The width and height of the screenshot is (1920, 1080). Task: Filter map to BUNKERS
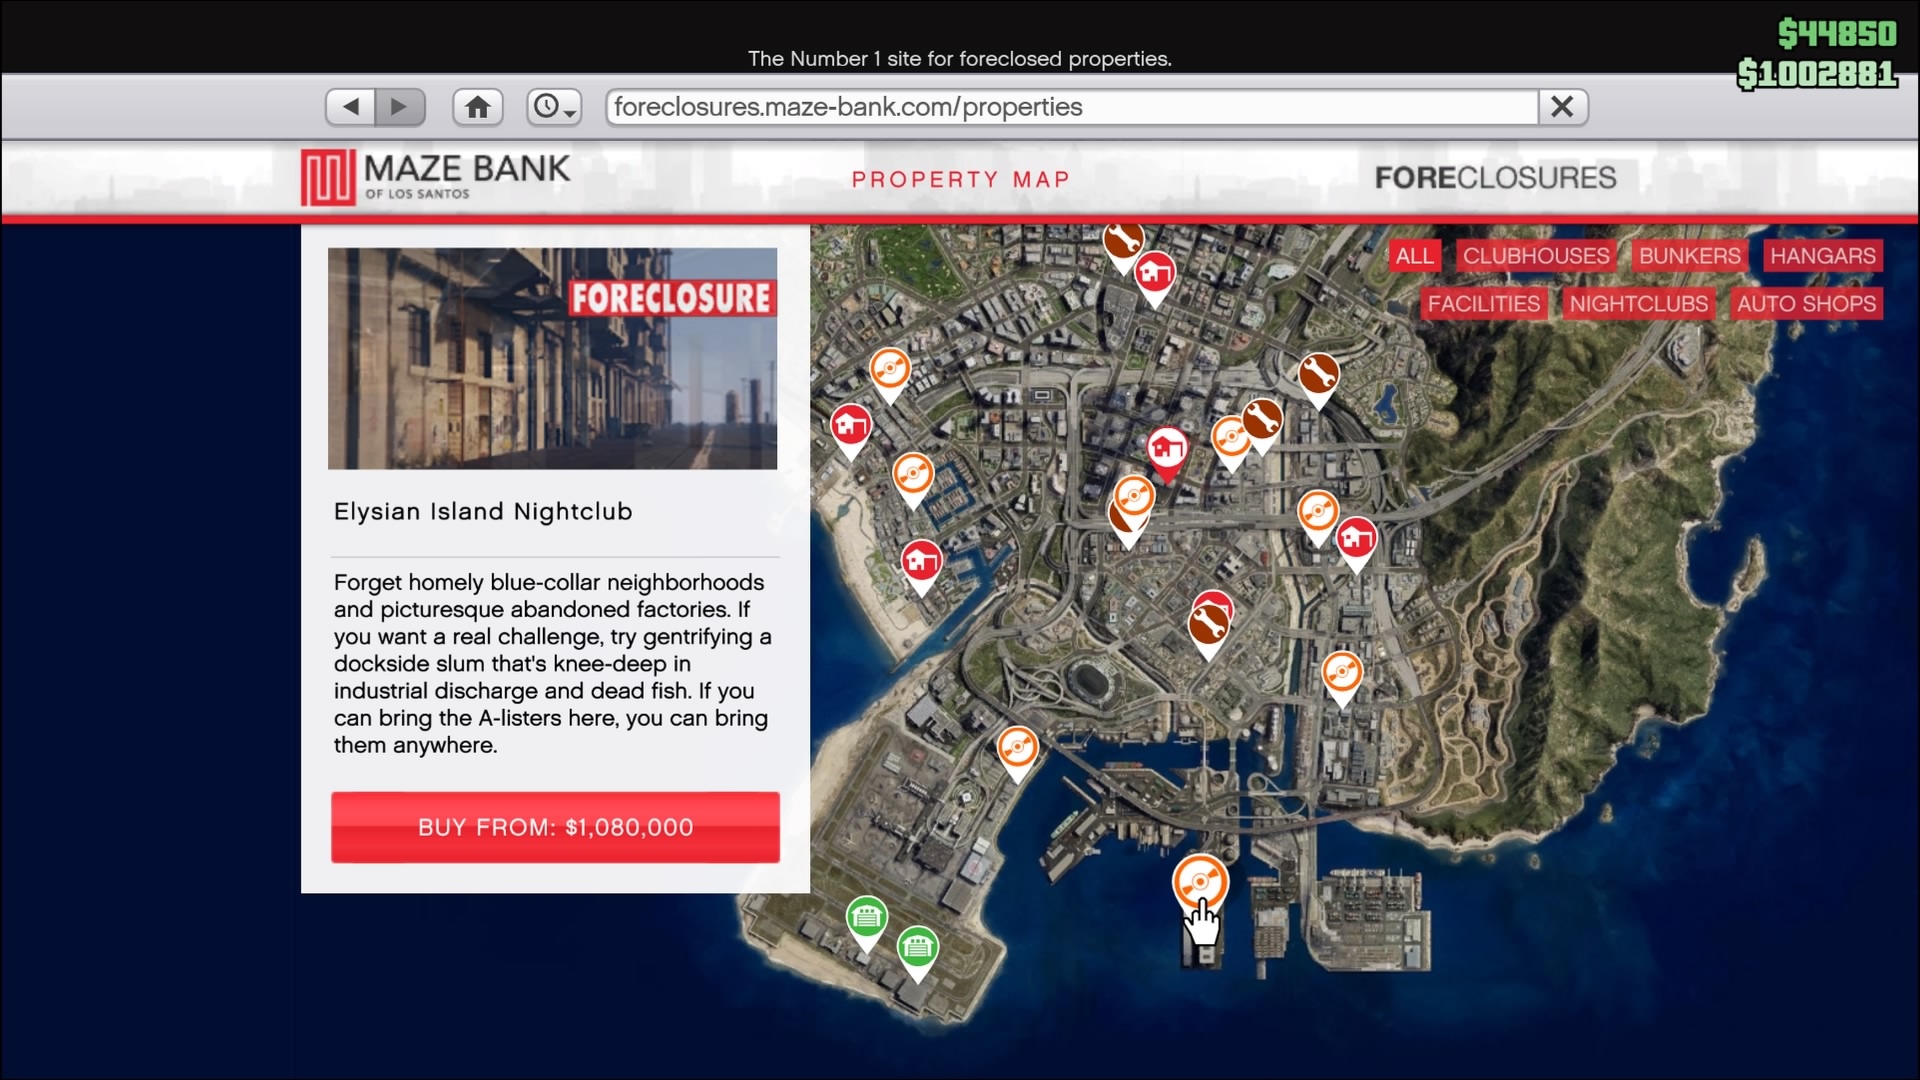(x=1689, y=256)
